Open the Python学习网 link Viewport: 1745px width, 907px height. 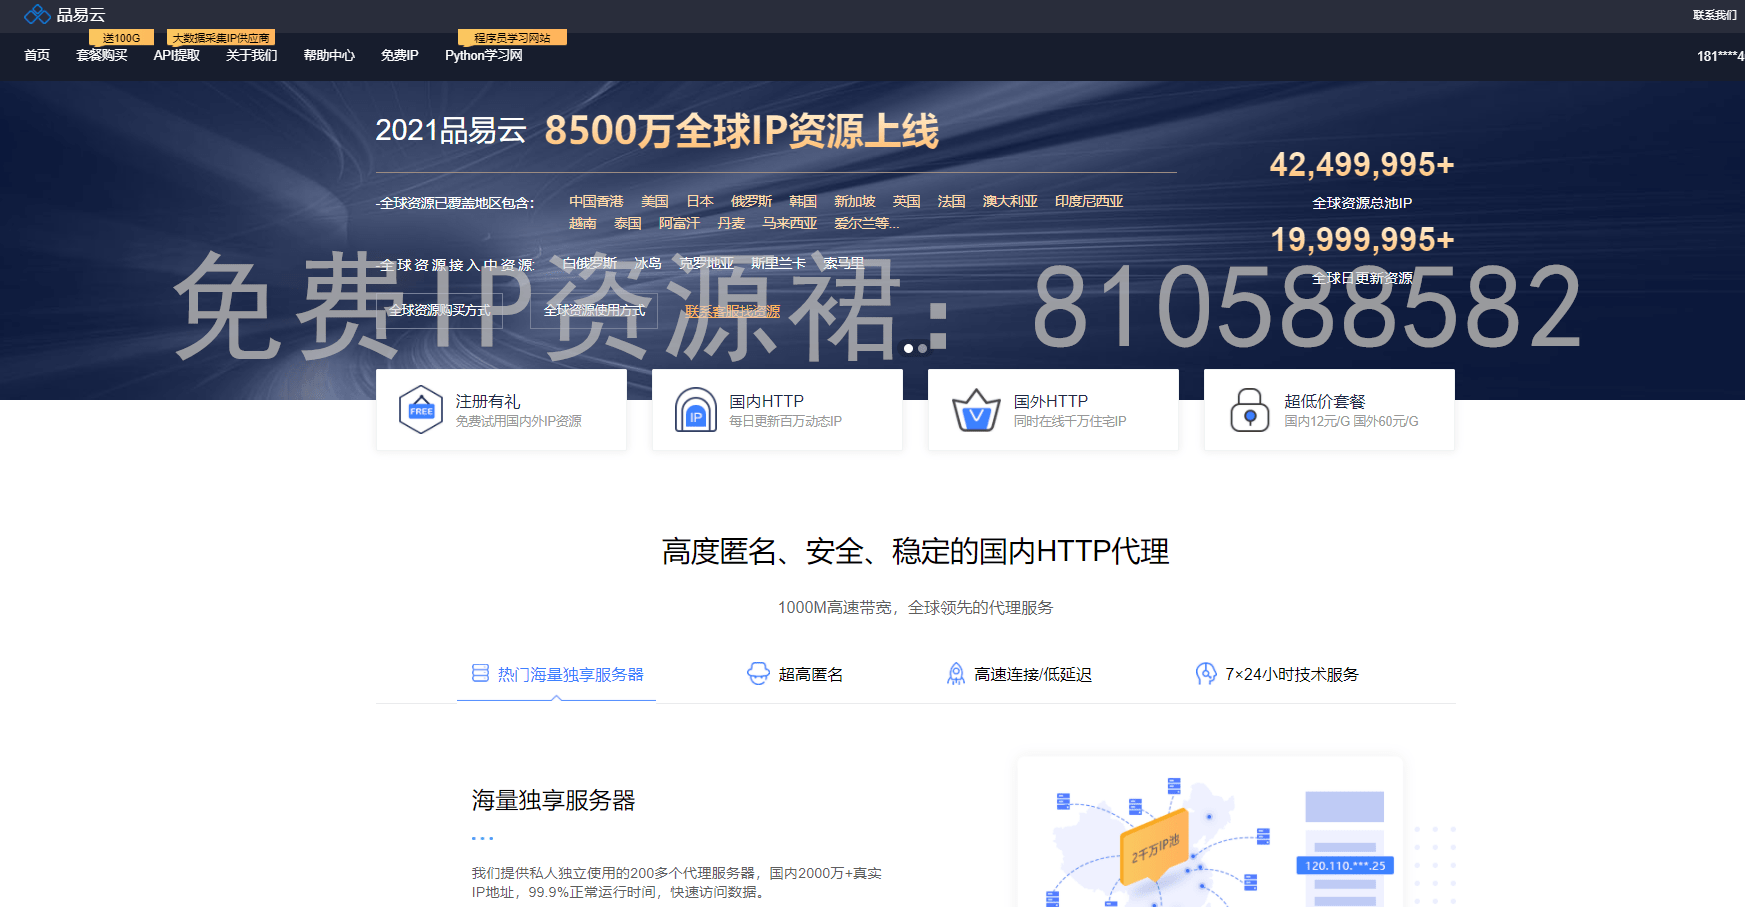click(x=484, y=55)
